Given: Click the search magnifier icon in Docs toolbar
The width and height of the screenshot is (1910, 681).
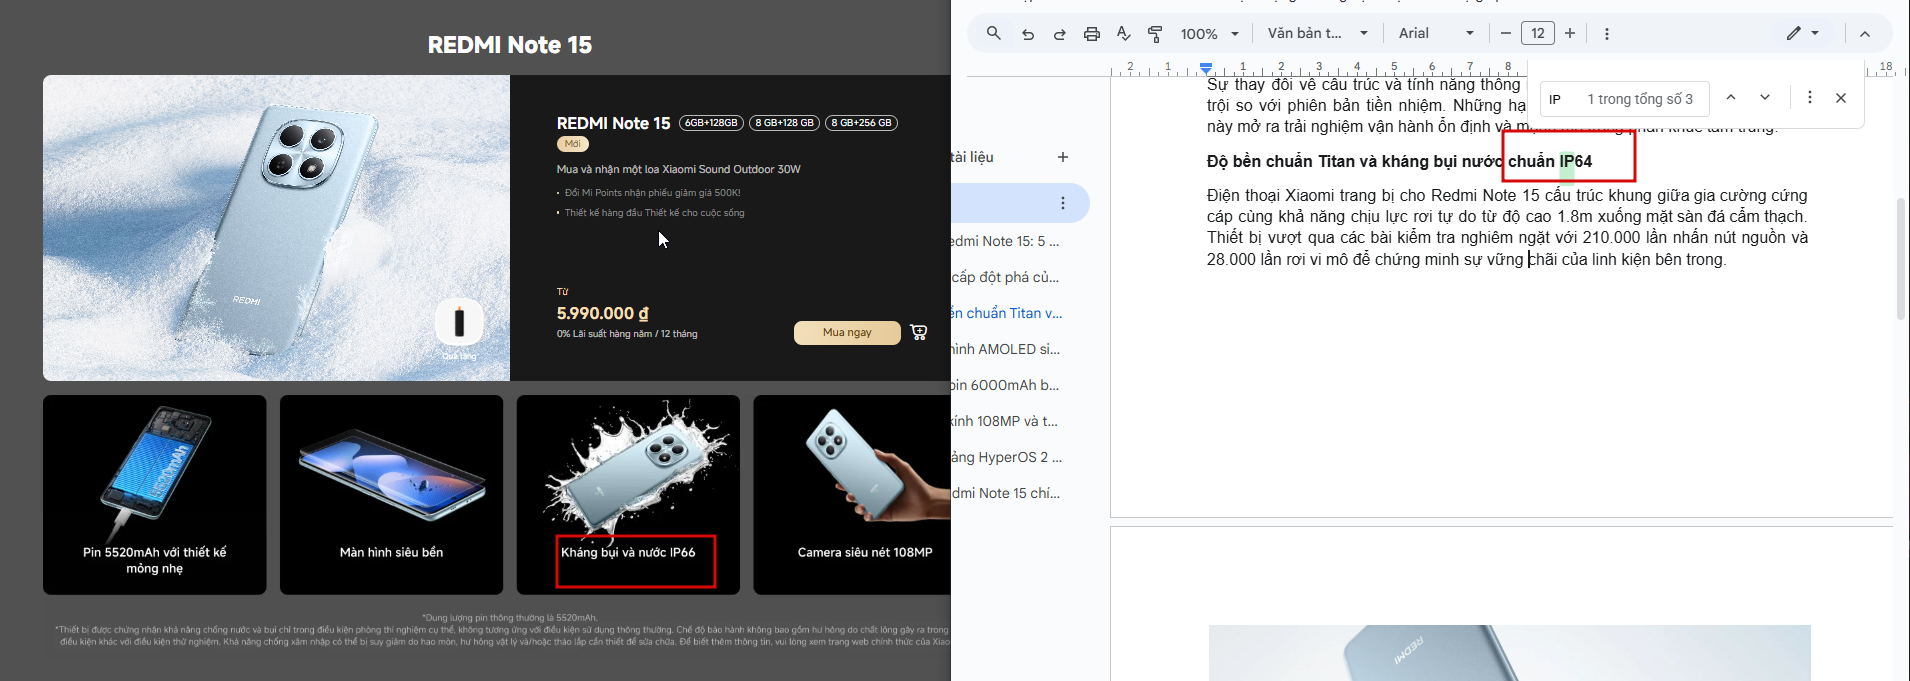Looking at the screenshot, I should [x=993, y=33].
